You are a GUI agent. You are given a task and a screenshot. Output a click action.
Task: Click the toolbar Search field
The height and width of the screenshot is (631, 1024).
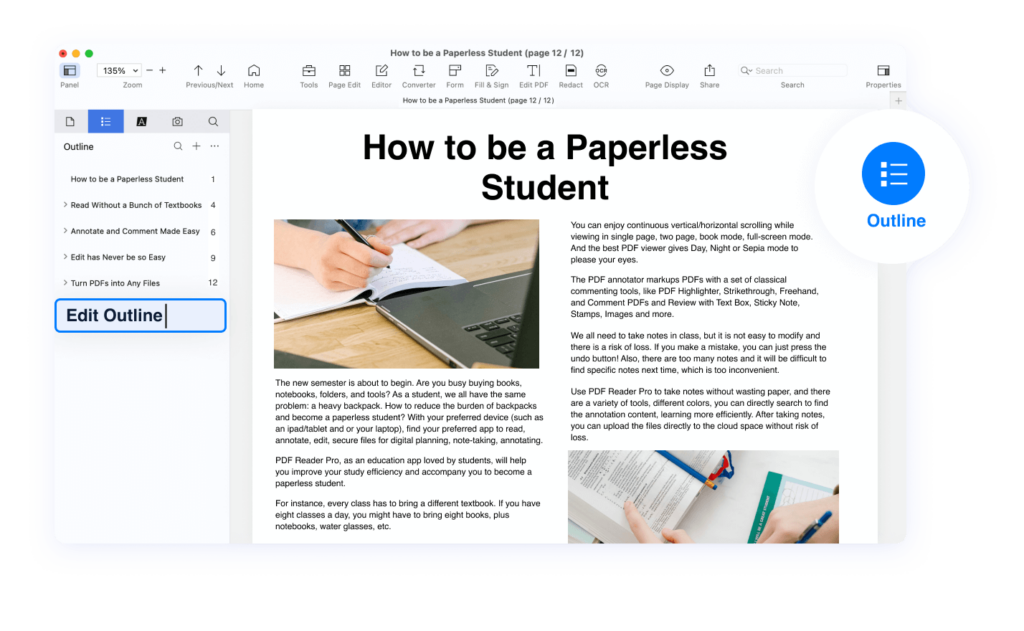click(793, 71)
